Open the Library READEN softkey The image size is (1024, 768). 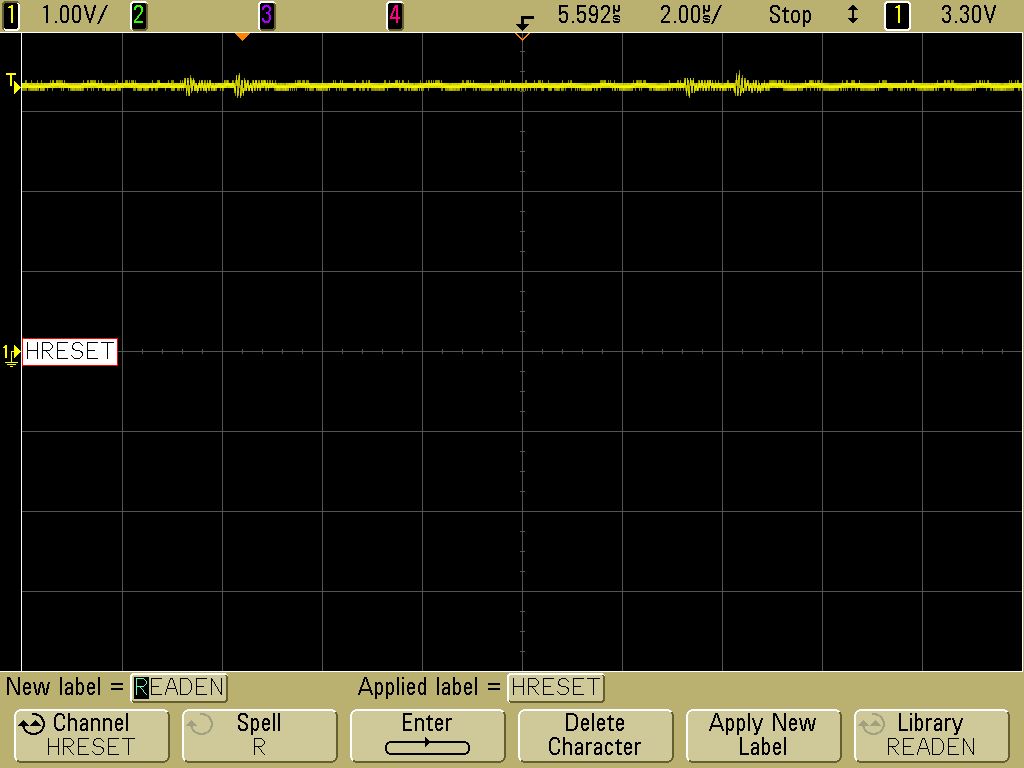pos(931,735)
